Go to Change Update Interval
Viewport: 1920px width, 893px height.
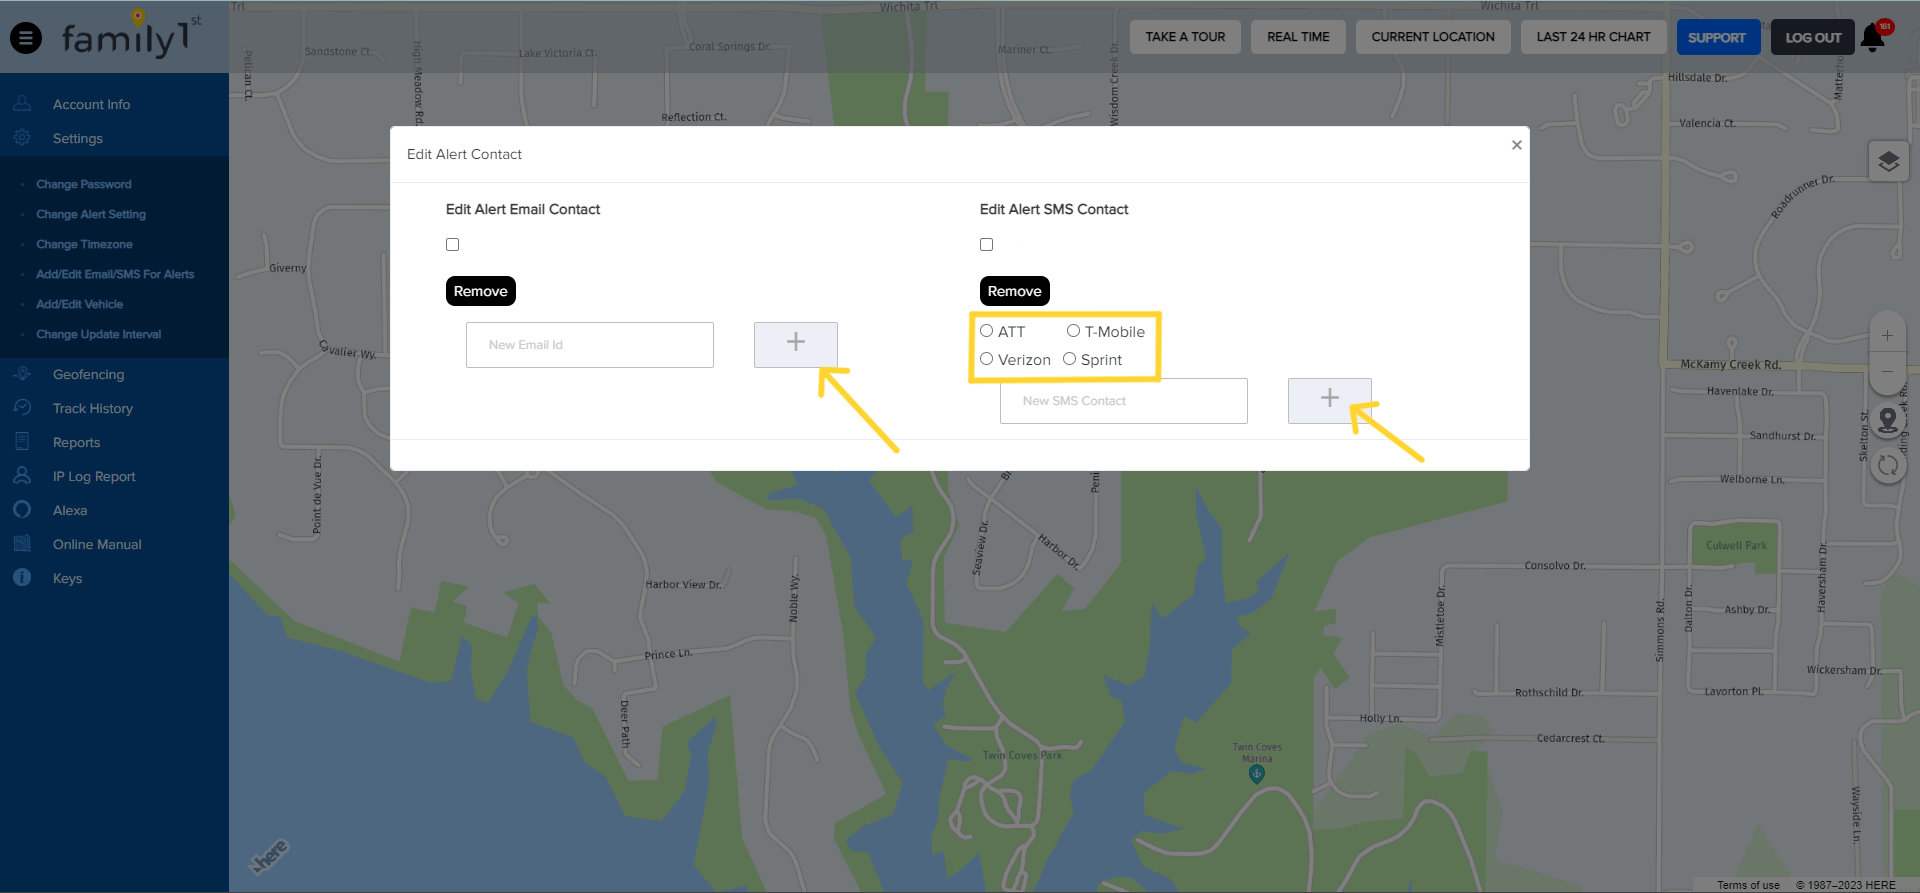(99, 334)
